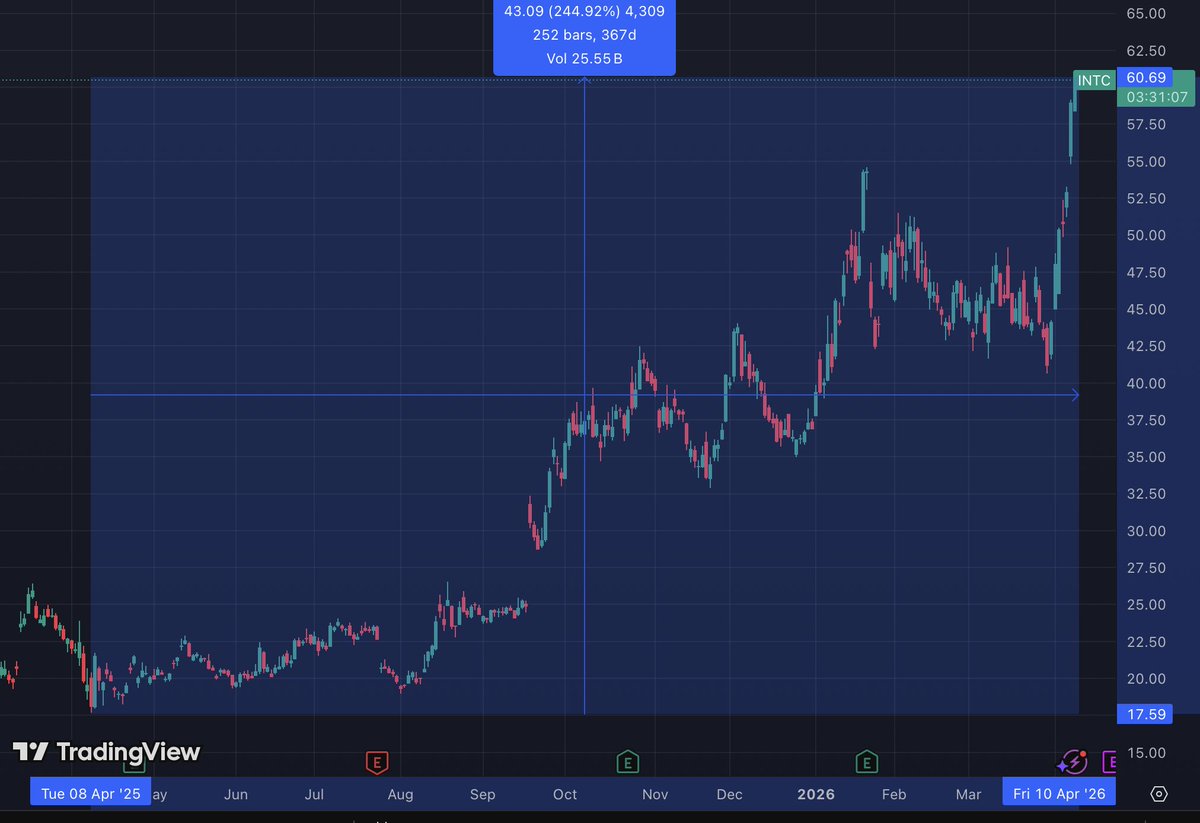The height and width of the screenshot is (823, 1200).
Task: Click the 35.00 price scale label
Action: (x=1145, y=458)
